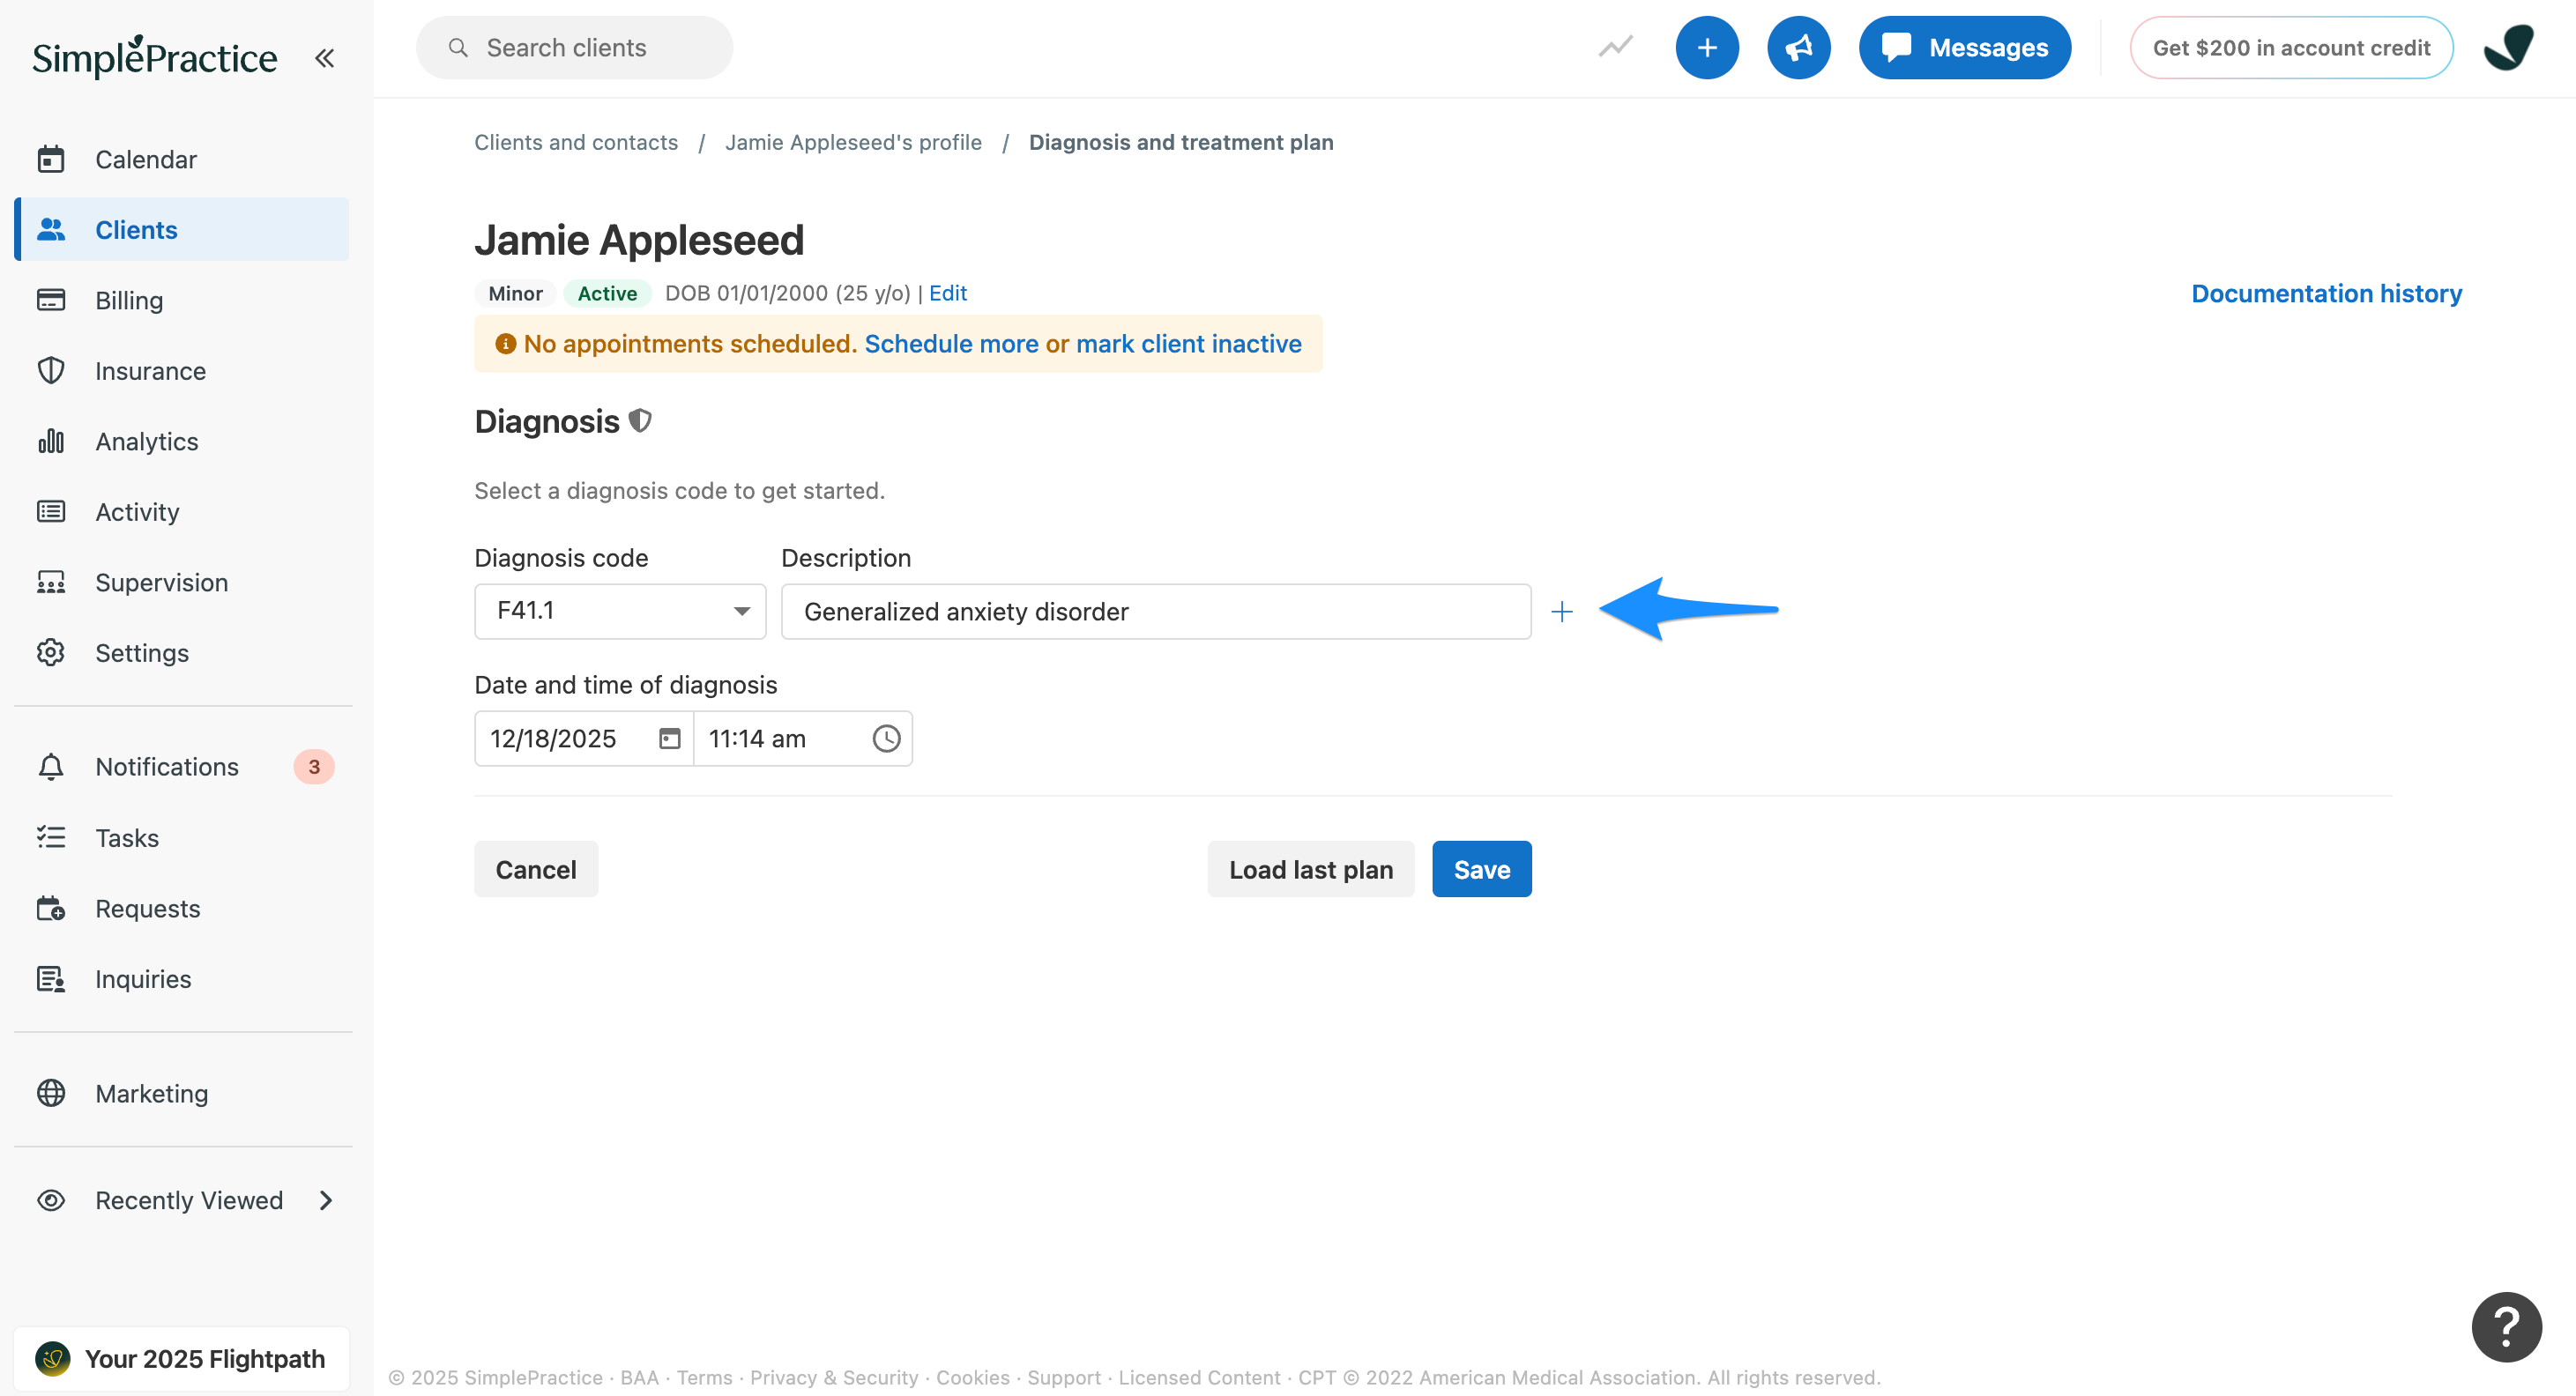Image resolution: width=2576 pixels, height=1396 pixels.
Task: Click the search magnifier icon
Action: coord(458,47)
